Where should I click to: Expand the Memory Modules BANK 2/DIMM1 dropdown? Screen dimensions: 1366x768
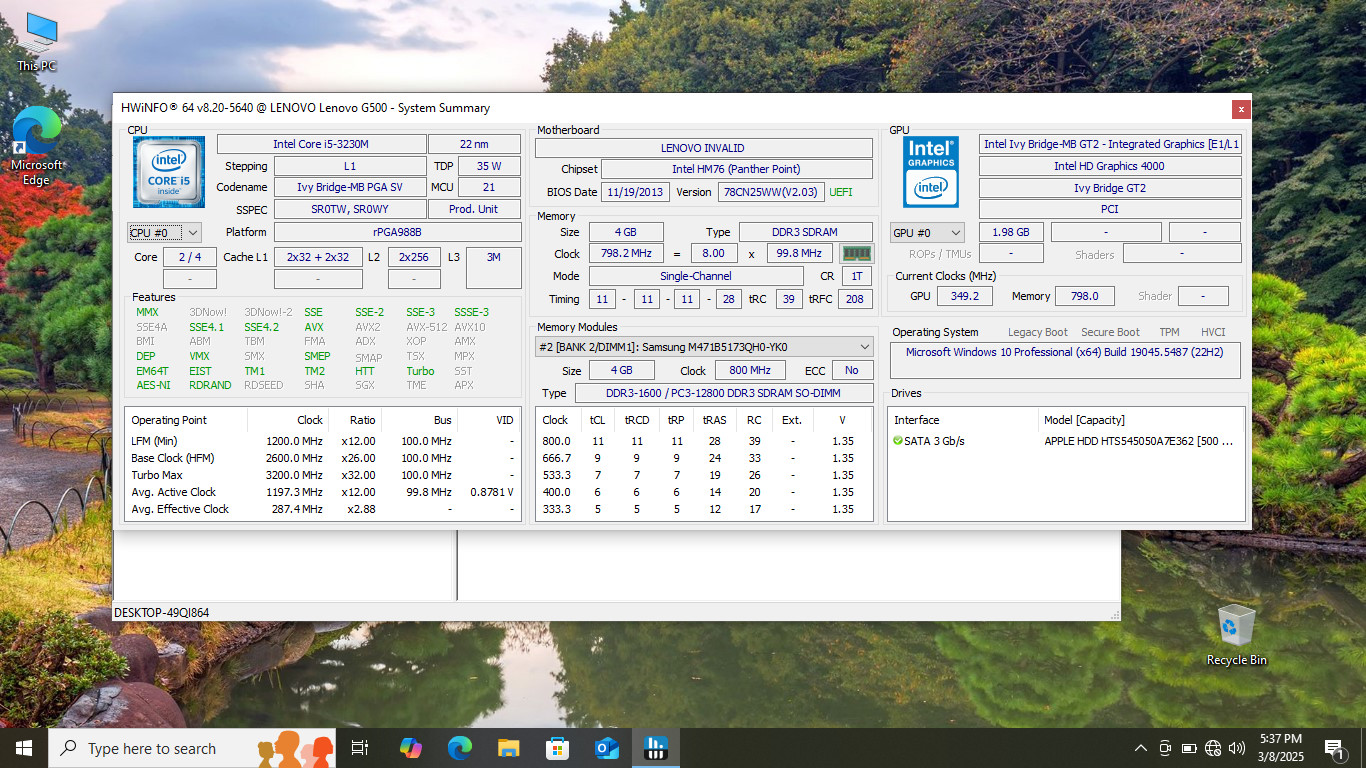[x=704, y=347]
